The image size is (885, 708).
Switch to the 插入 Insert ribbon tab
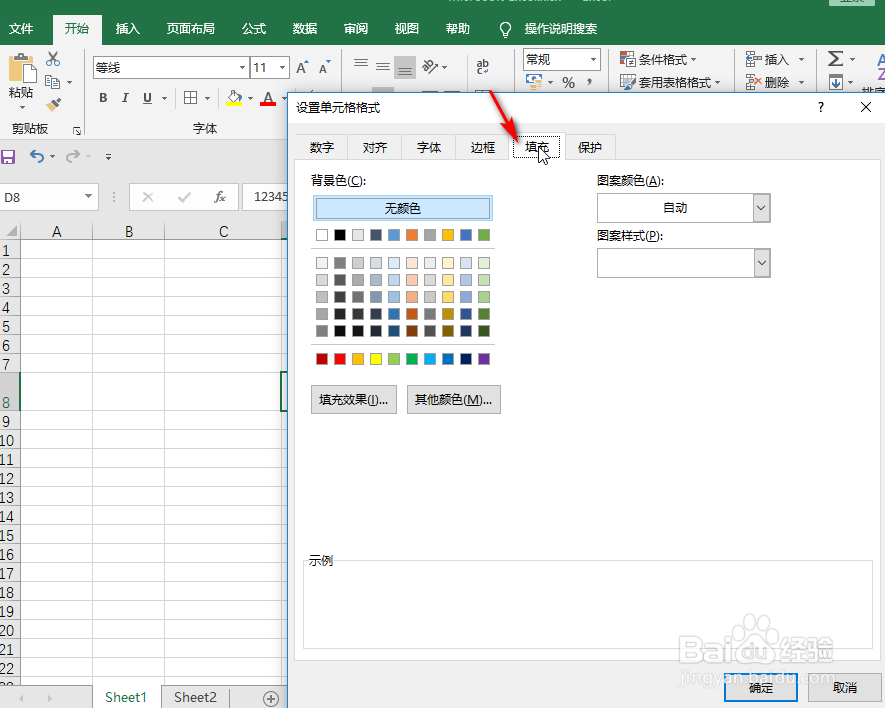coord(128,28)
